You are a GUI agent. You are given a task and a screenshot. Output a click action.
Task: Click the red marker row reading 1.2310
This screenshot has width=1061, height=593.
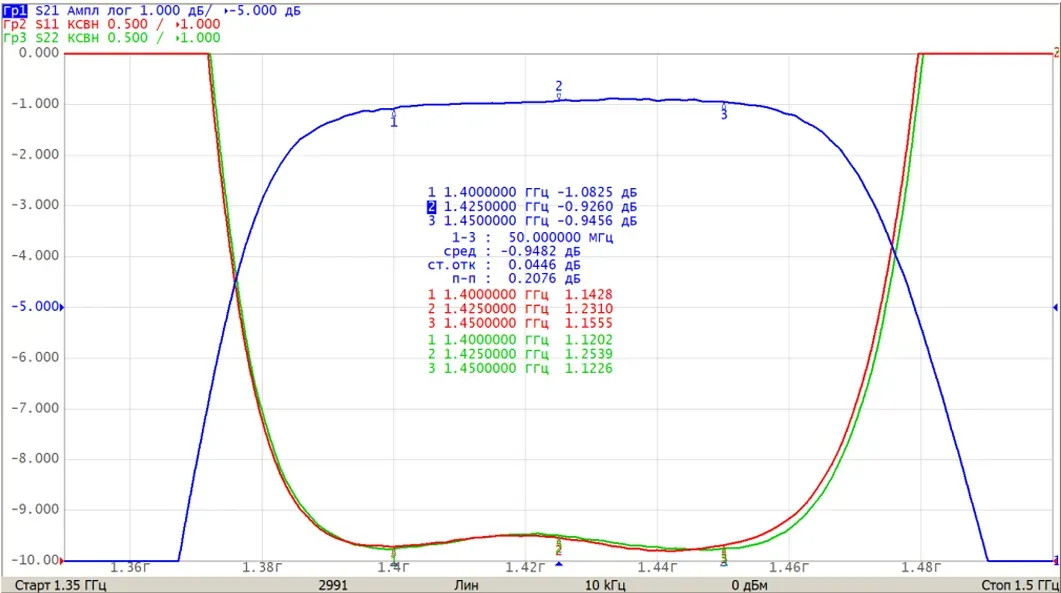click(520, 309)
